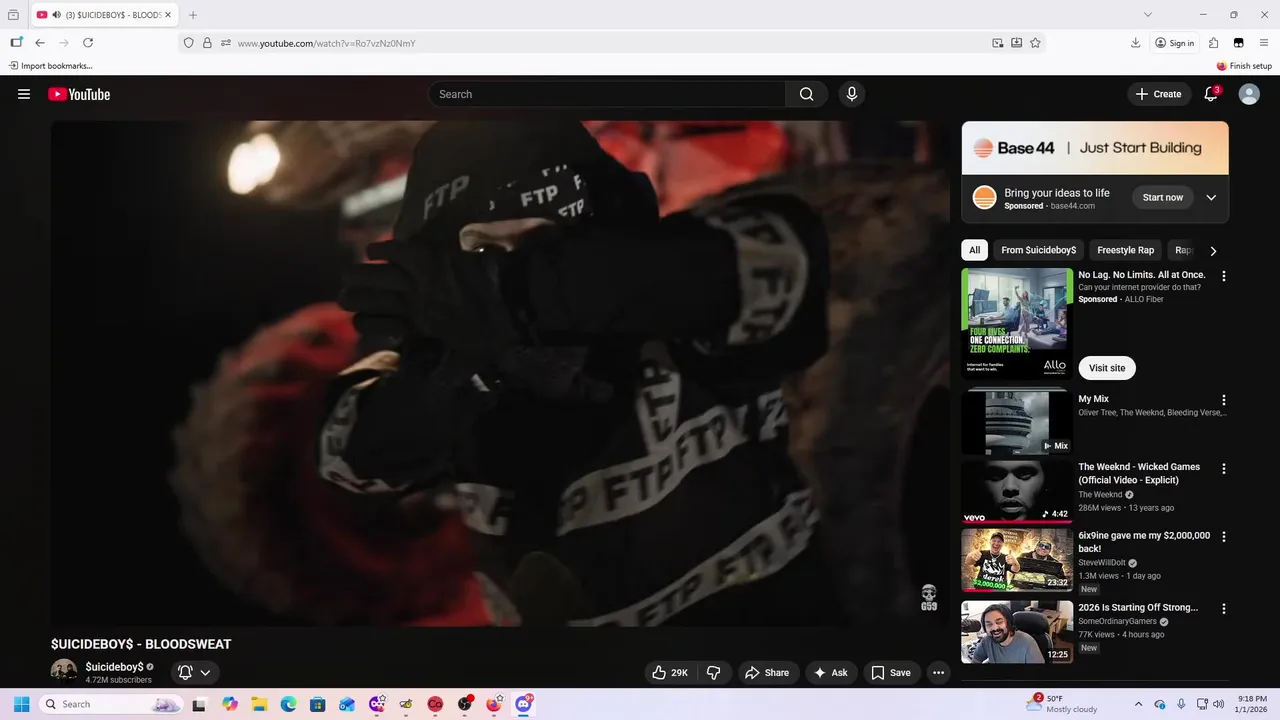Open browser extensions puzzle icon

1213,43
